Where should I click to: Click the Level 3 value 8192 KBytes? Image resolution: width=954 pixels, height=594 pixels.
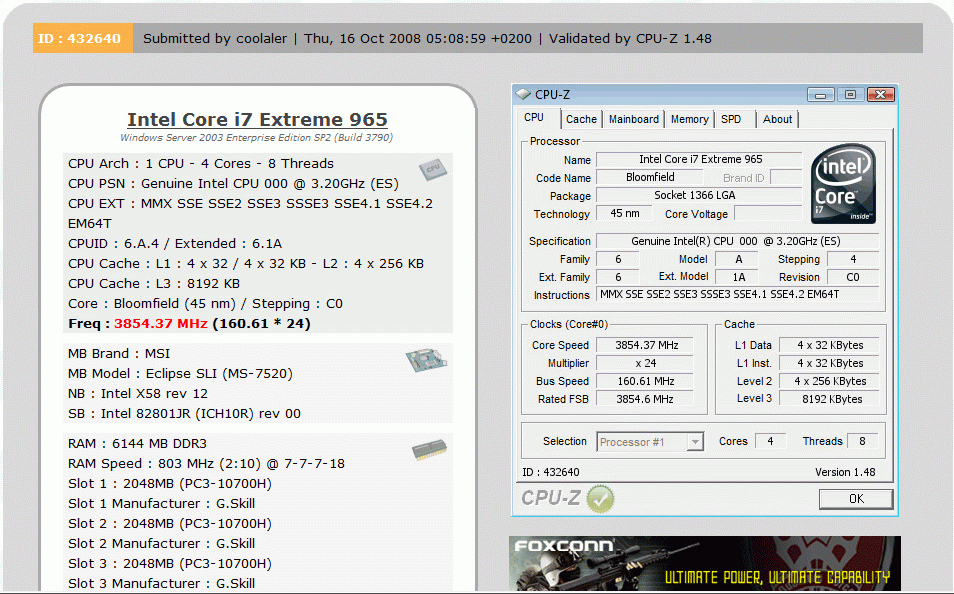coord(829,399)
